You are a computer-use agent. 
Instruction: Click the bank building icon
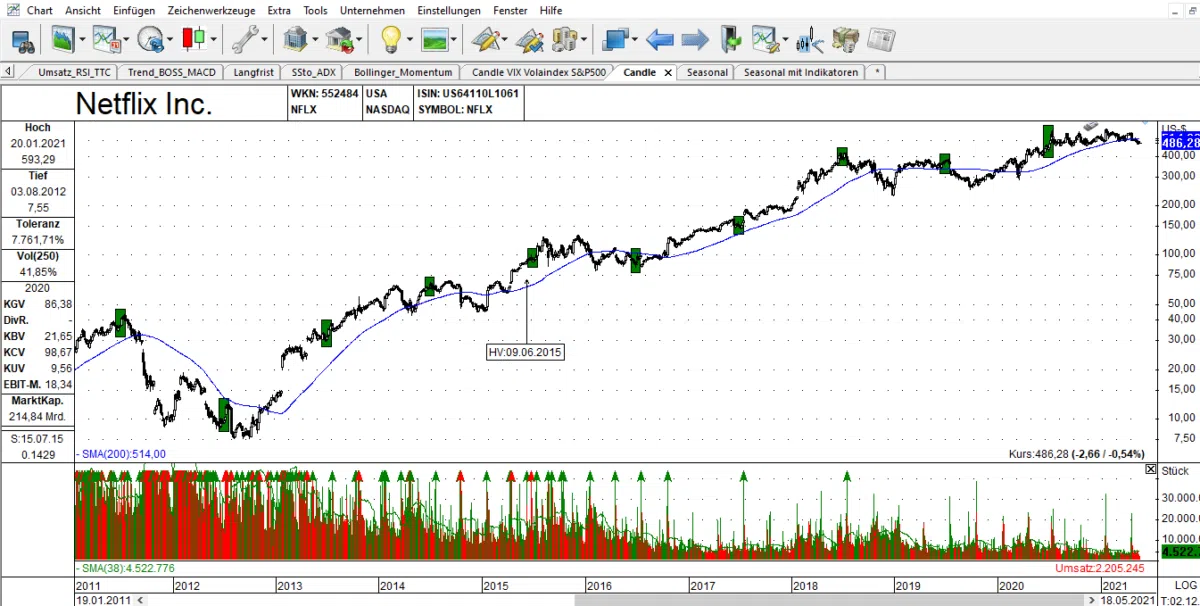(x=295, y=40)
